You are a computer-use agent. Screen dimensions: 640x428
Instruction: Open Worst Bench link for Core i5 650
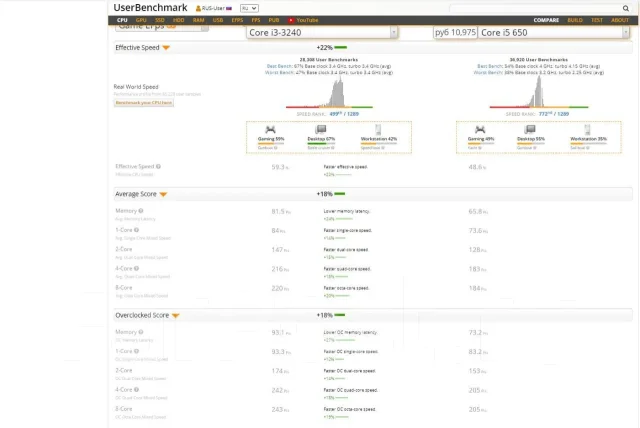(489, 73)
